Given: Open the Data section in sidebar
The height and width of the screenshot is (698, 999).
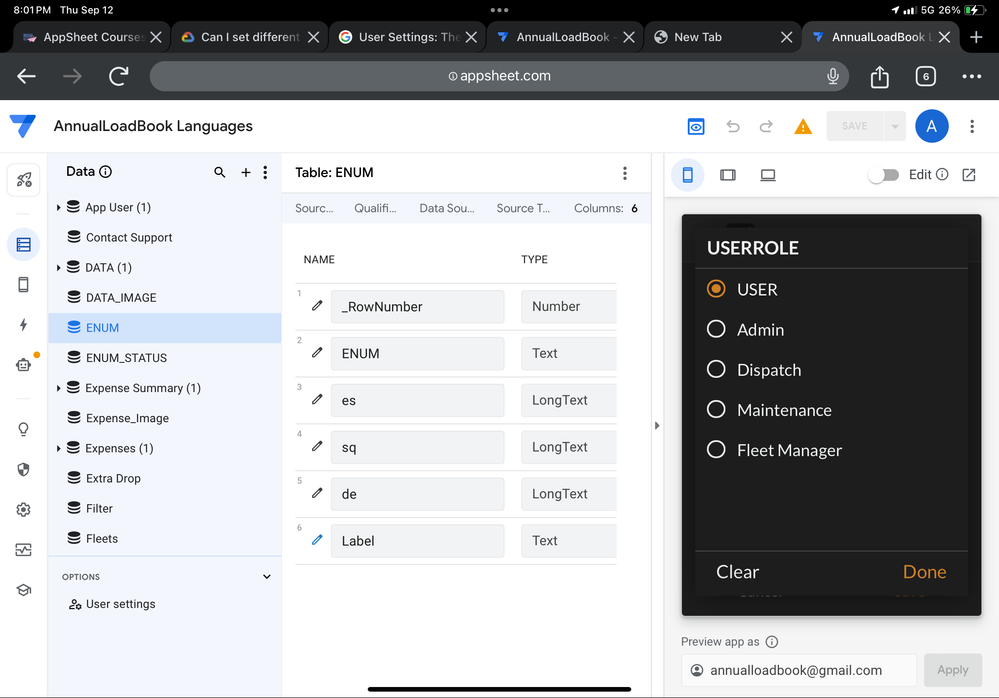Looking at the screenshot, I should (x=24, y=245).
